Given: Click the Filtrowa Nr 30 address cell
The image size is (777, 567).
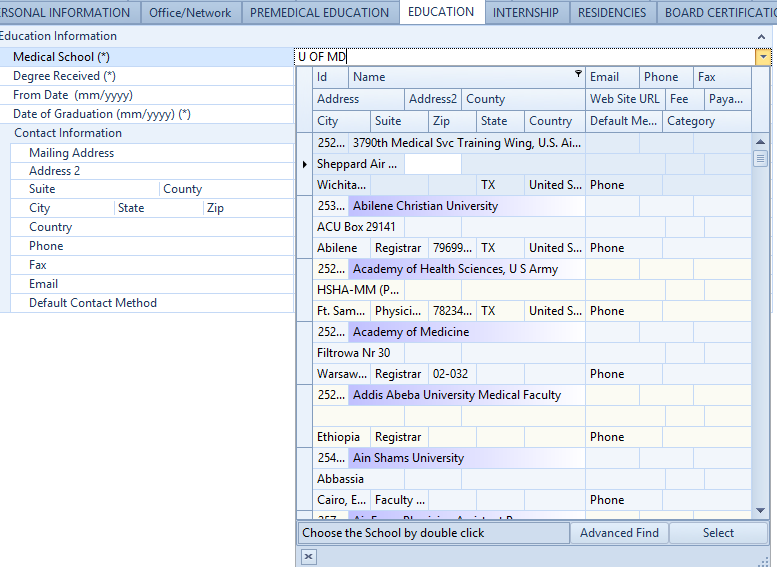Looking at the screenshot, I should click(x=358, y=353).
